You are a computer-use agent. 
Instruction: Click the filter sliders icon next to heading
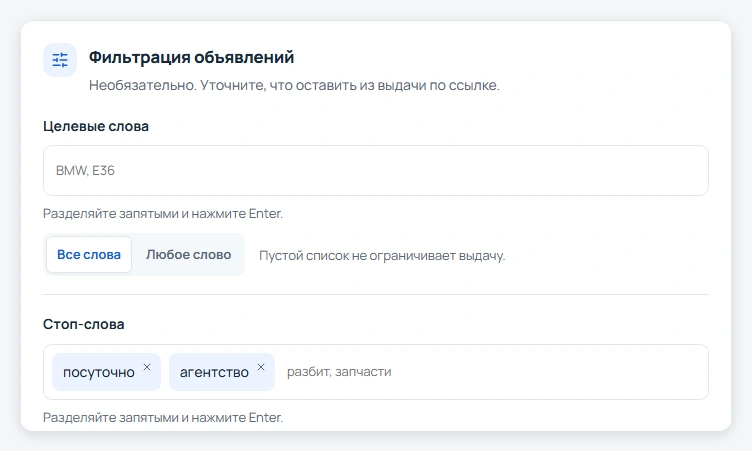pyautogui.click(x=60, y=60)
